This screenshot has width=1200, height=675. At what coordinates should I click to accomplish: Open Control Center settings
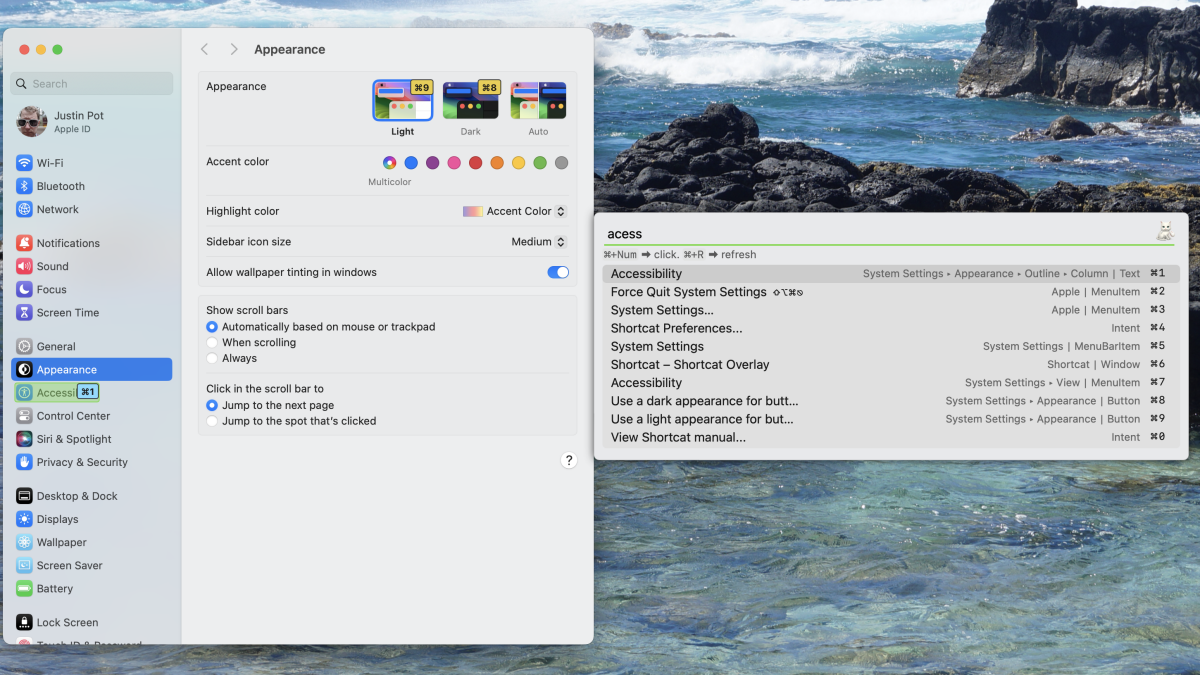pyautogui.click(x=92, y=416)
